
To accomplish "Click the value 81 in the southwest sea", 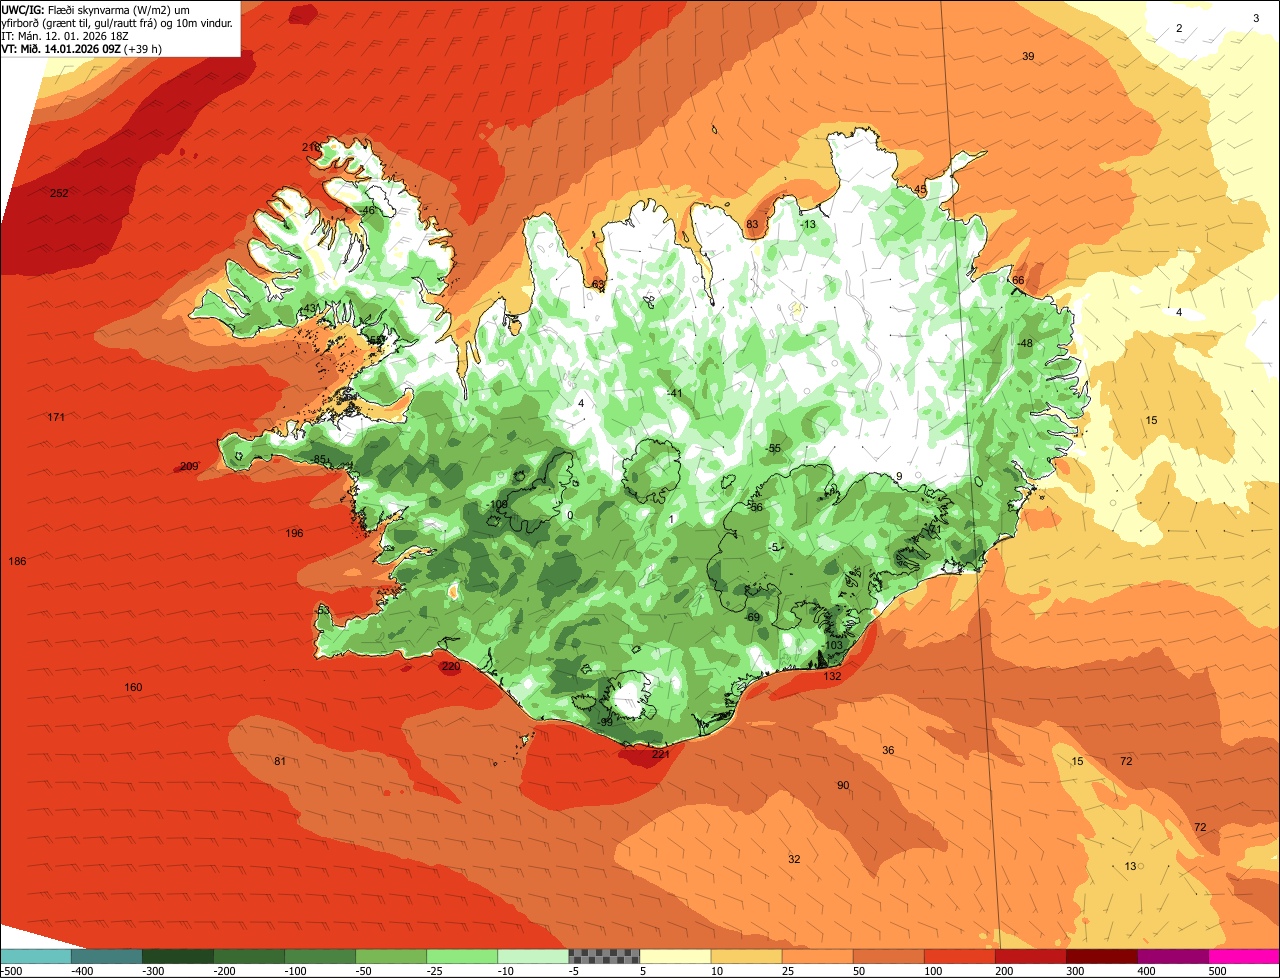I will [x=280, y=762].
